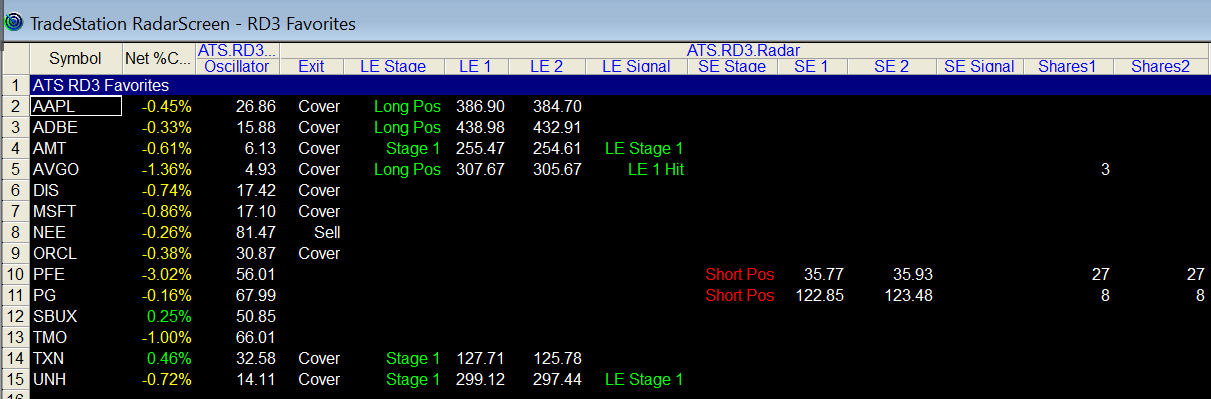This screenshot has height=399, width=1211.
Task: Select the NEE symbol cell
Action: click(76, 232)
